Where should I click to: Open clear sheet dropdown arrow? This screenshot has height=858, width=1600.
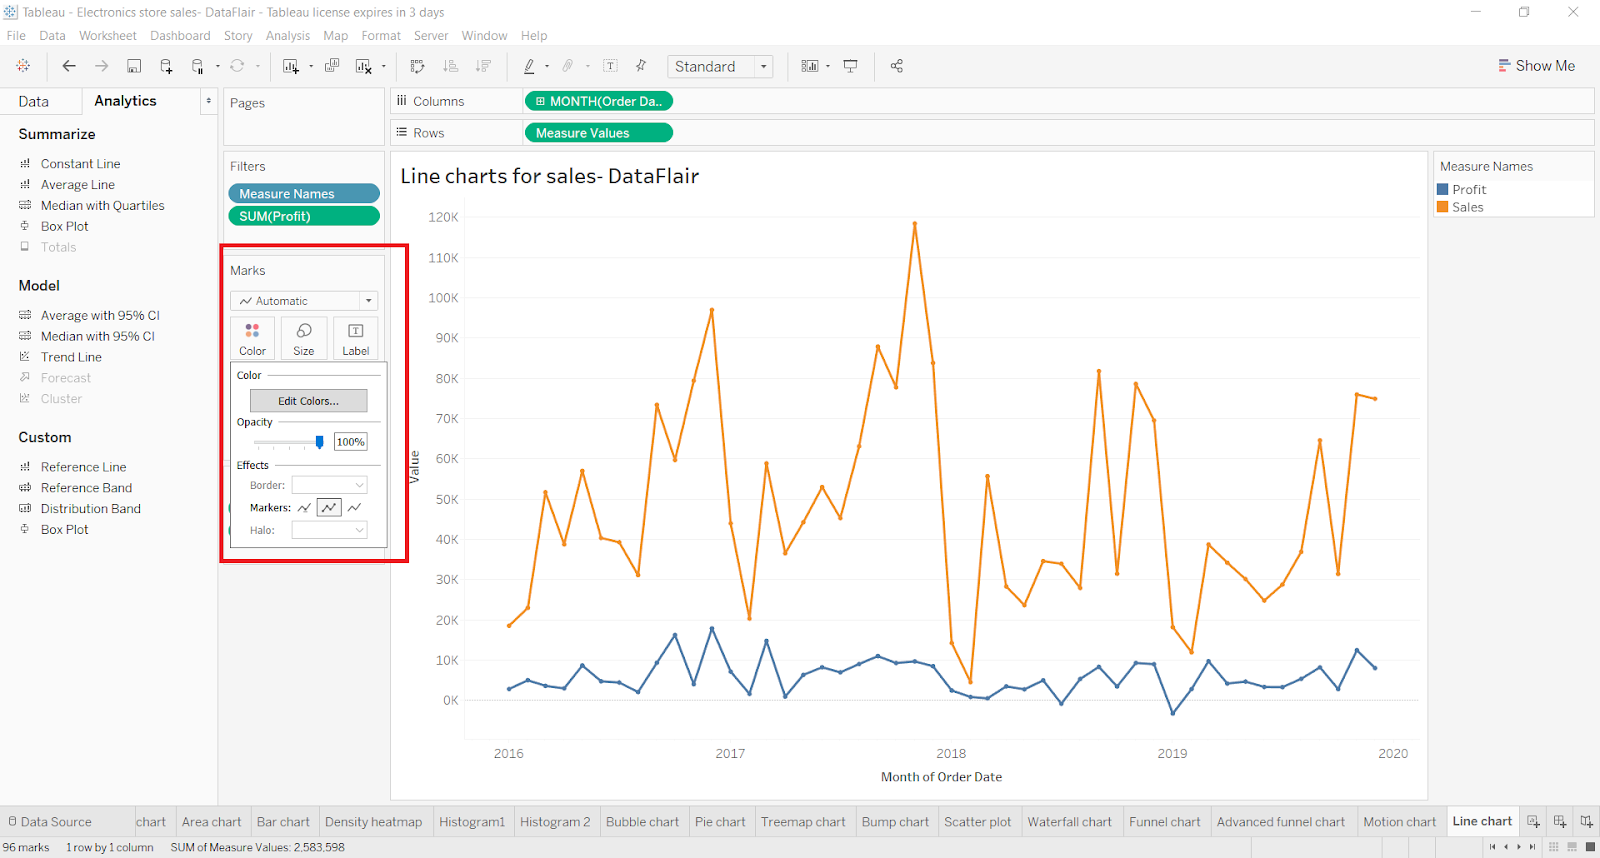[383, 67]
